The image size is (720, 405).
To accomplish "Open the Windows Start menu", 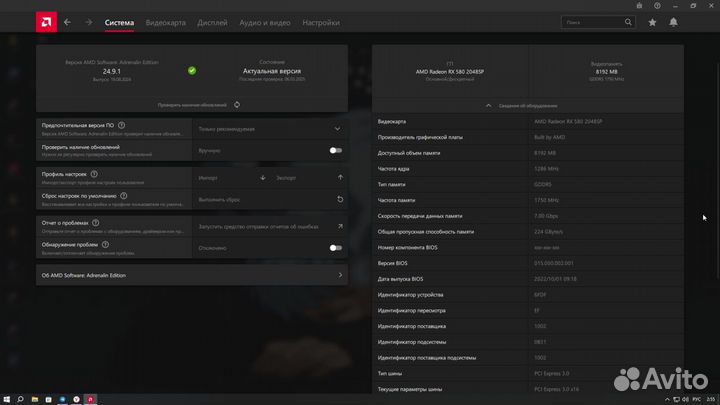I will tap(9, 397).
